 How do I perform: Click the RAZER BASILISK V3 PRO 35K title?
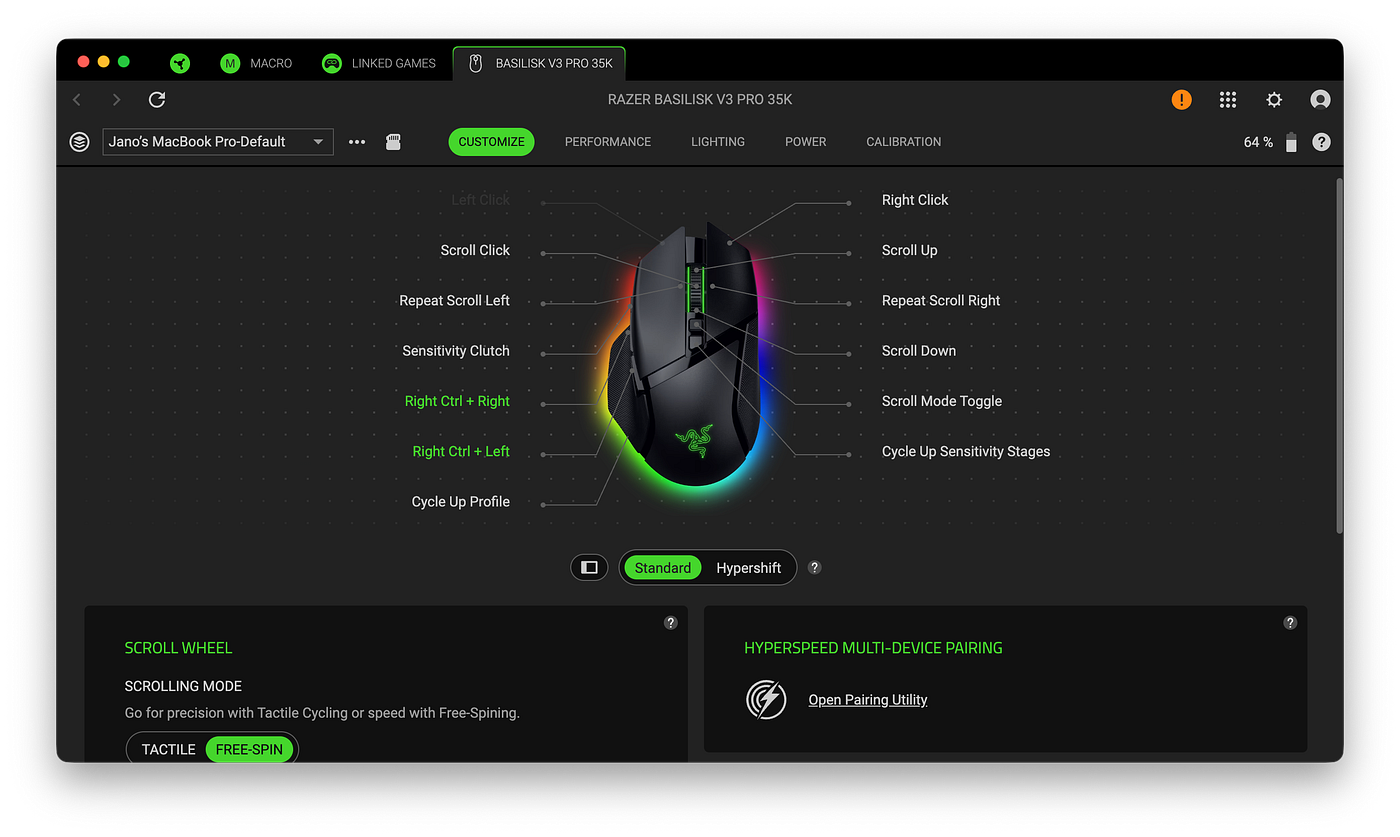click(700, 99)
